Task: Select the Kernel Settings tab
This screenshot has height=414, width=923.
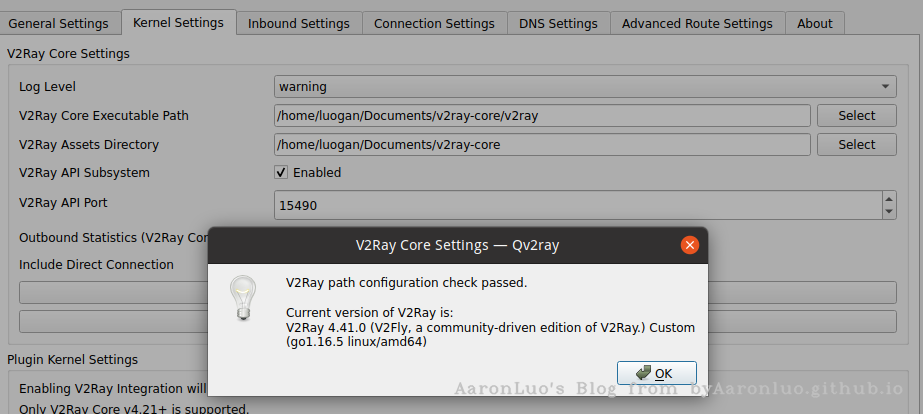Action: coord(178,22)
